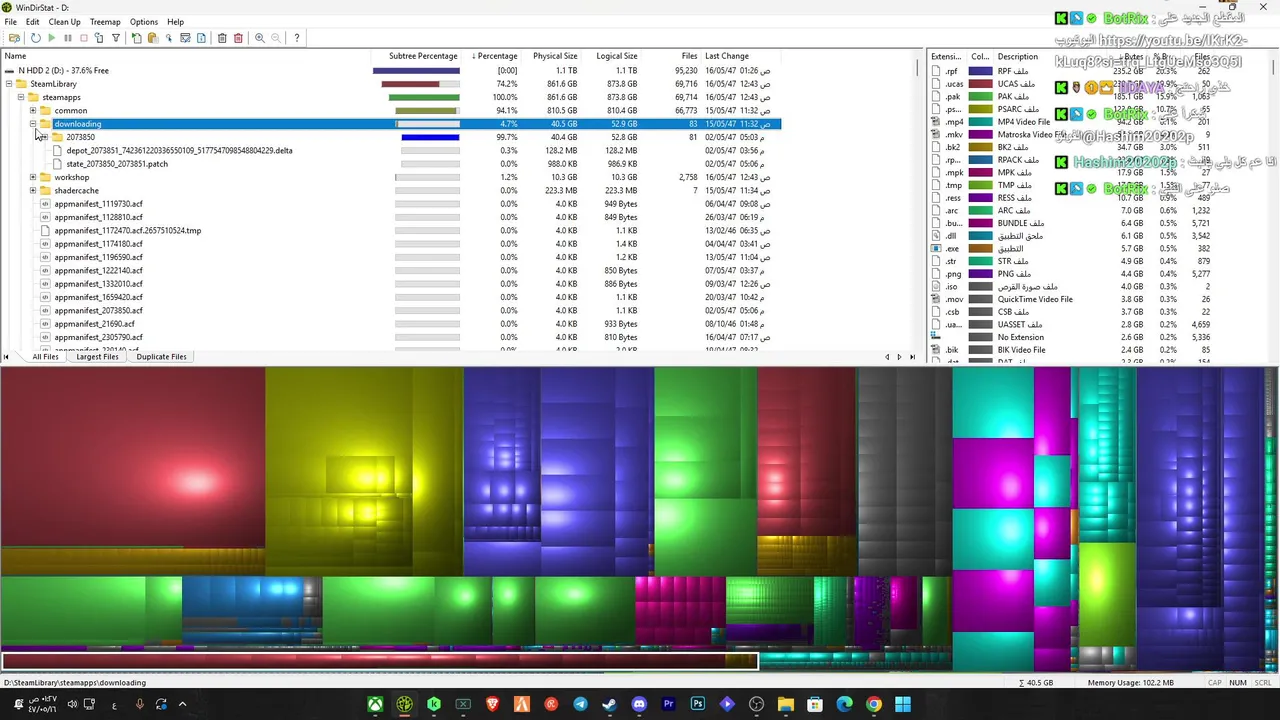Click the Select Drives toolbar icon
The image size is (1280, 720).
click(14, 38)
